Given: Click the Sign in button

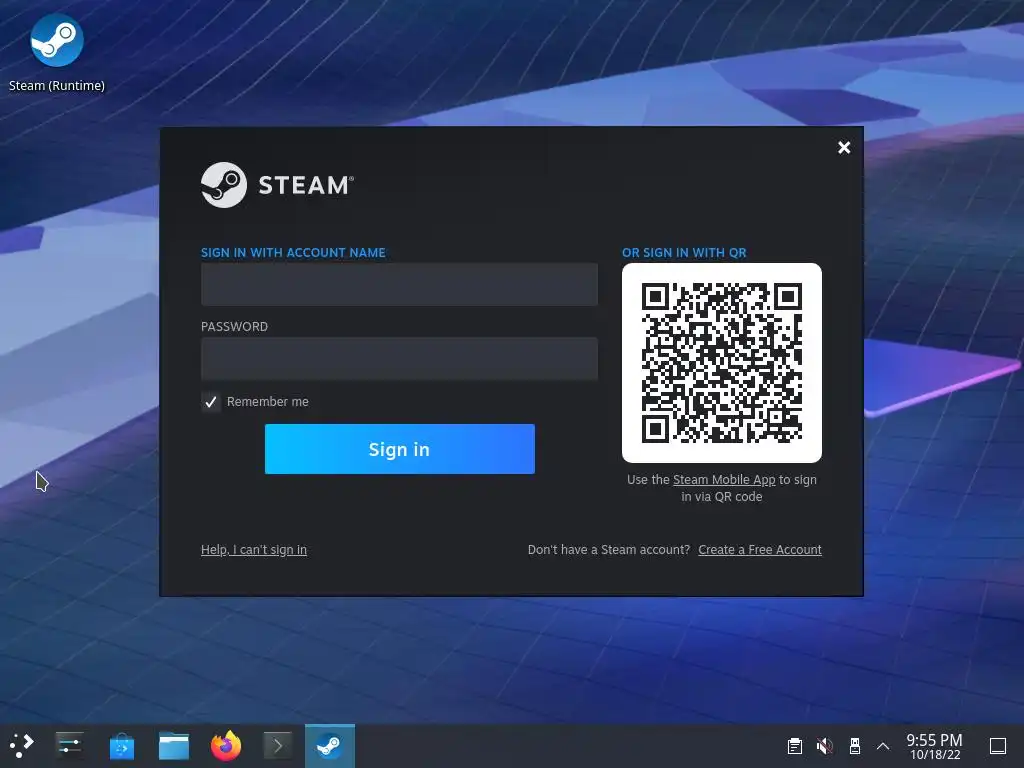Looking at the screenshot, I should click(x=399, y=449).
